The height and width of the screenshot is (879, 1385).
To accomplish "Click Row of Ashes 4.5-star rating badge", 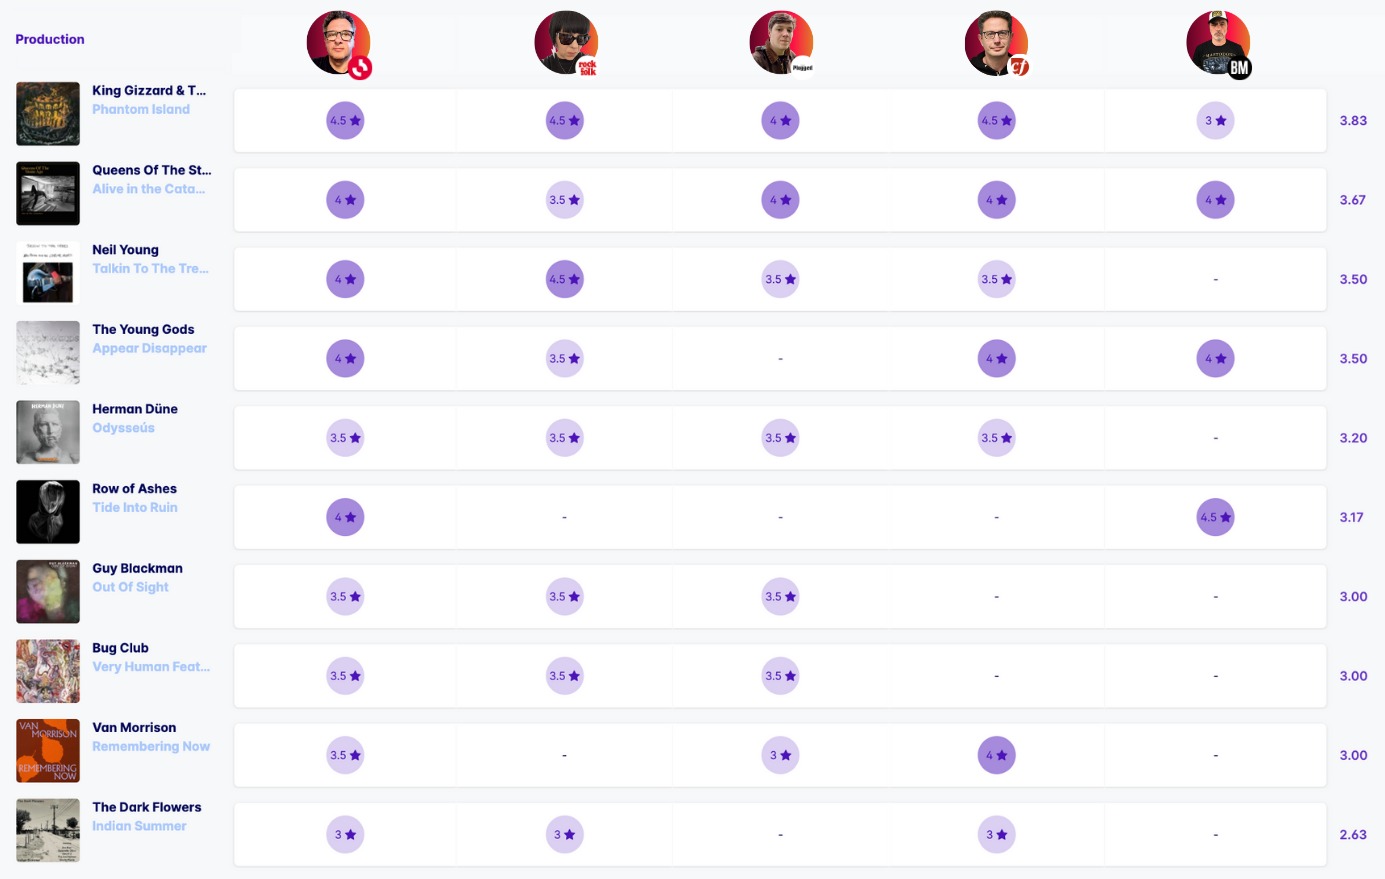I will tap(1215, 518).
